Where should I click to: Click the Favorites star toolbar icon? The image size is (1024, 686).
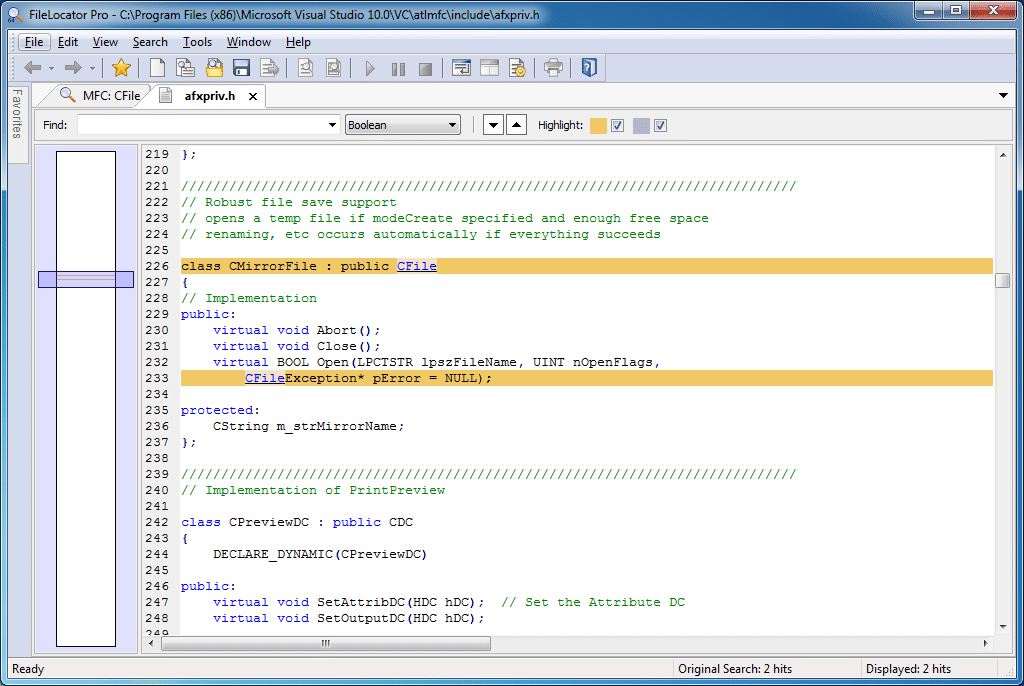click(x=121, y=68)
